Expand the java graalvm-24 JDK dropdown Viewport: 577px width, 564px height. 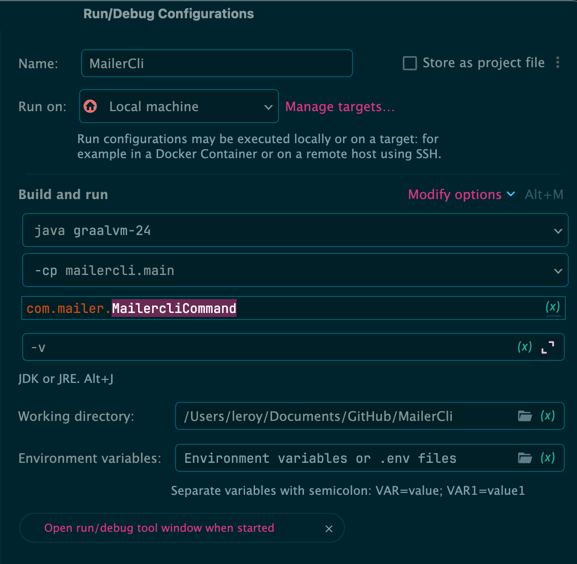point(295,230)
